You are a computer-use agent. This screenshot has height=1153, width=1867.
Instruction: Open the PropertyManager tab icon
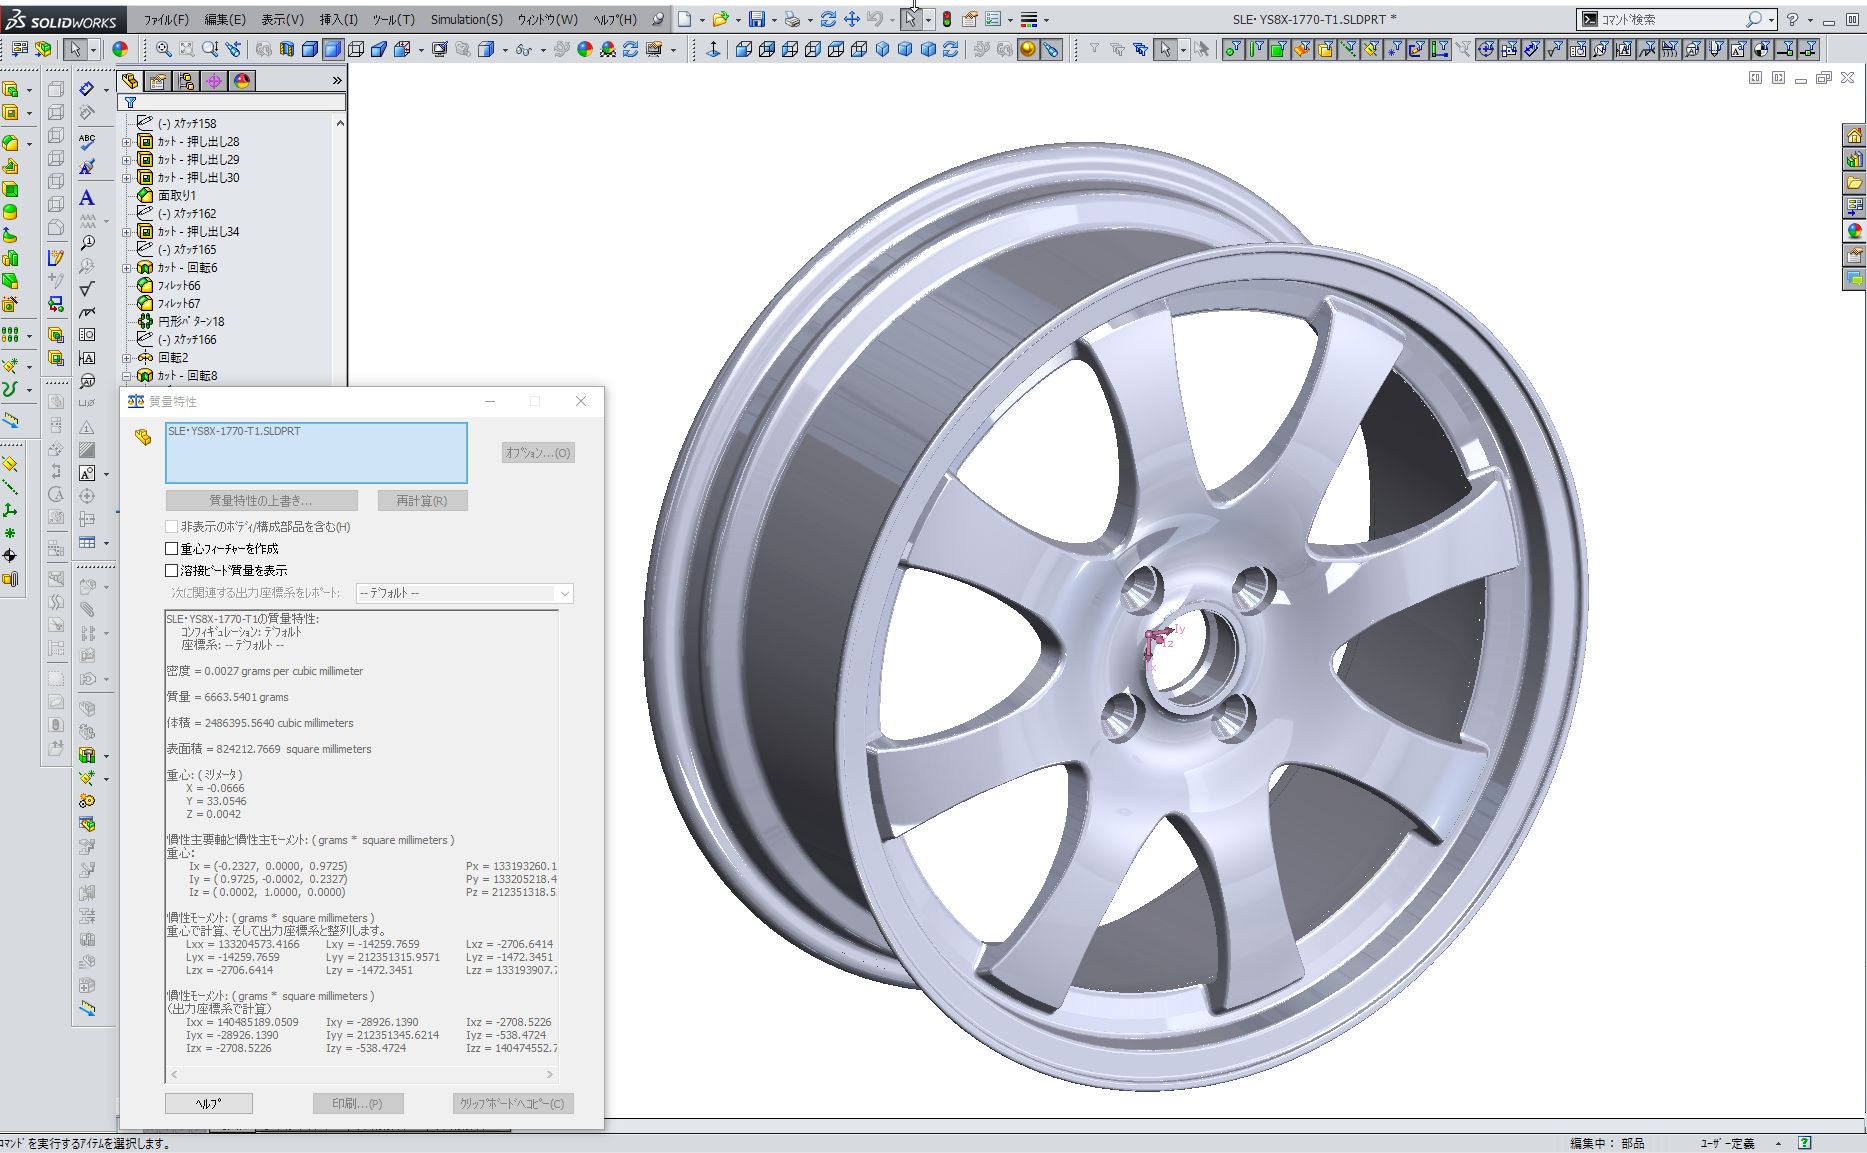pyautogui.click(x=158, y=81)
